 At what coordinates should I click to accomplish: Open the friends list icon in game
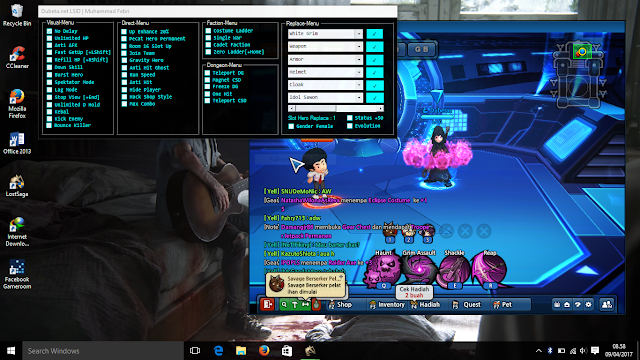point(607,304)
